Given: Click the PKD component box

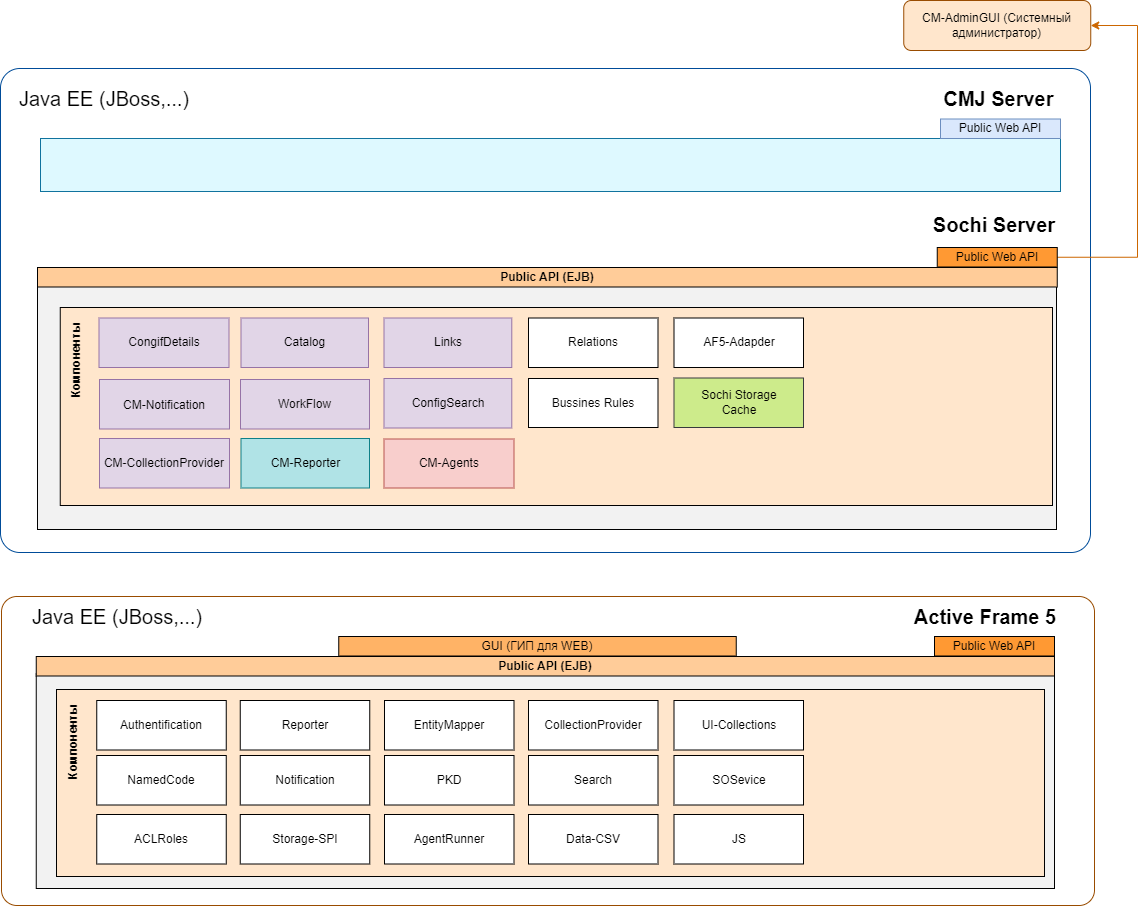Looking at the screenshot, I should pos(449,780).
